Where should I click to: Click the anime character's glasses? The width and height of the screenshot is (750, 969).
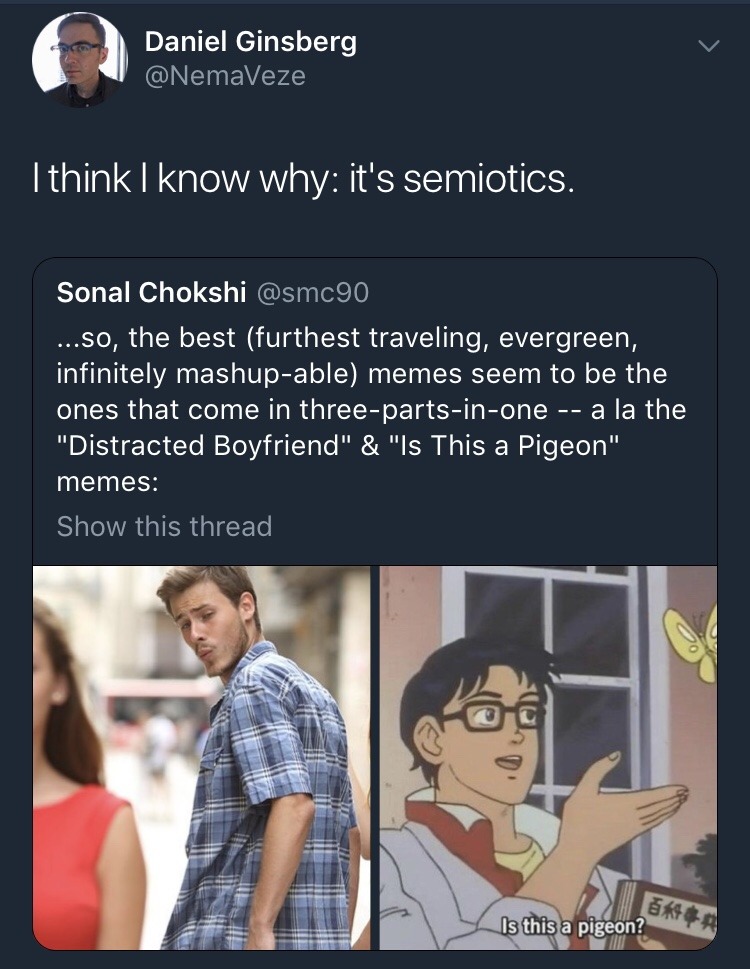[x=494, y=715]
